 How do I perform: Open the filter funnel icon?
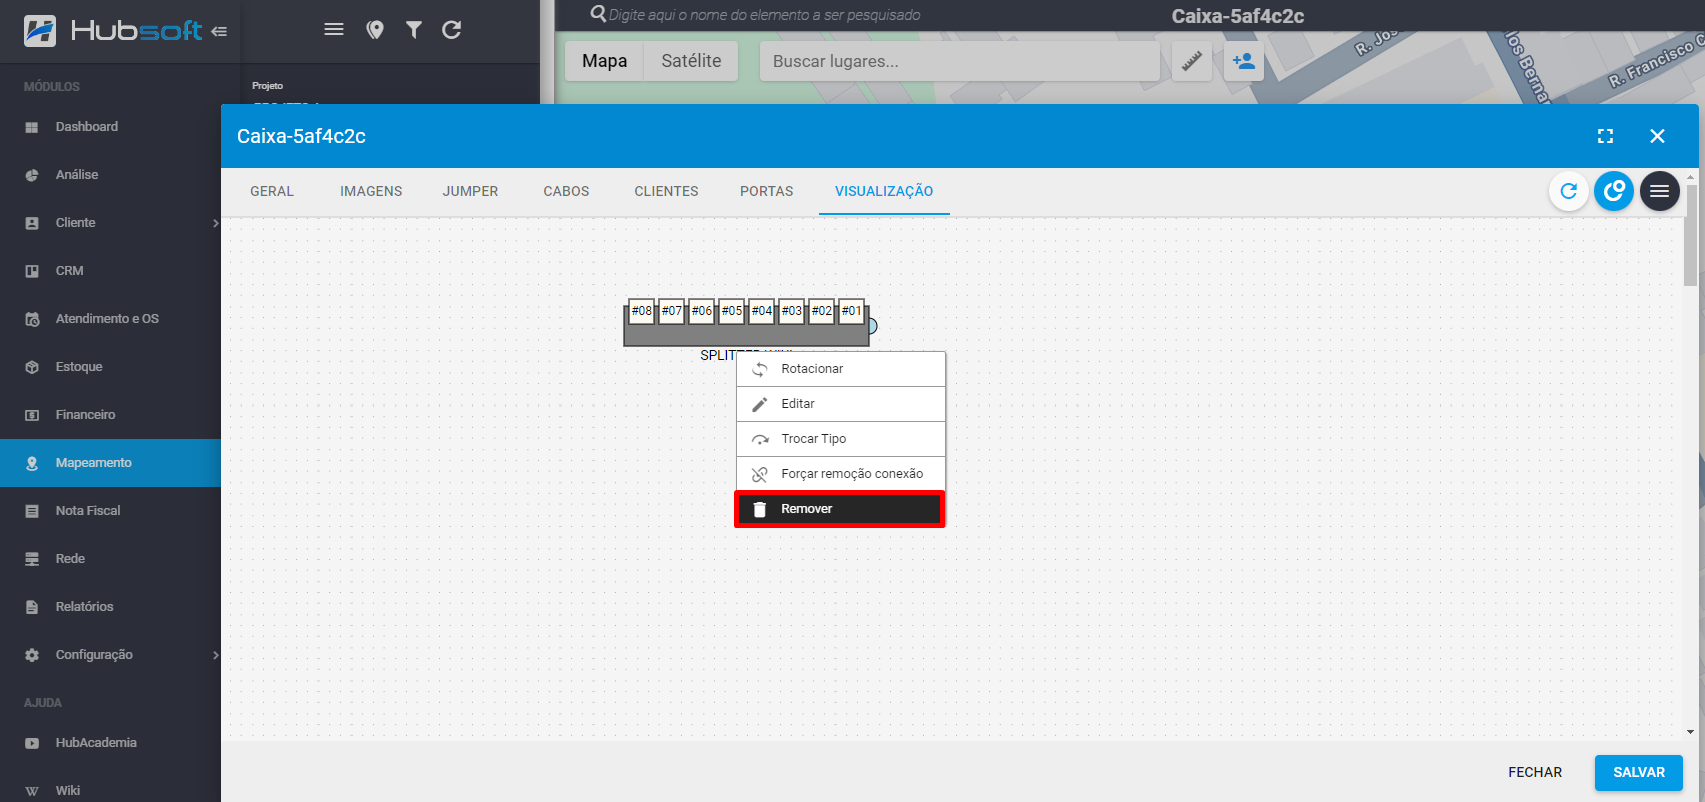click(x=413, y=30)
